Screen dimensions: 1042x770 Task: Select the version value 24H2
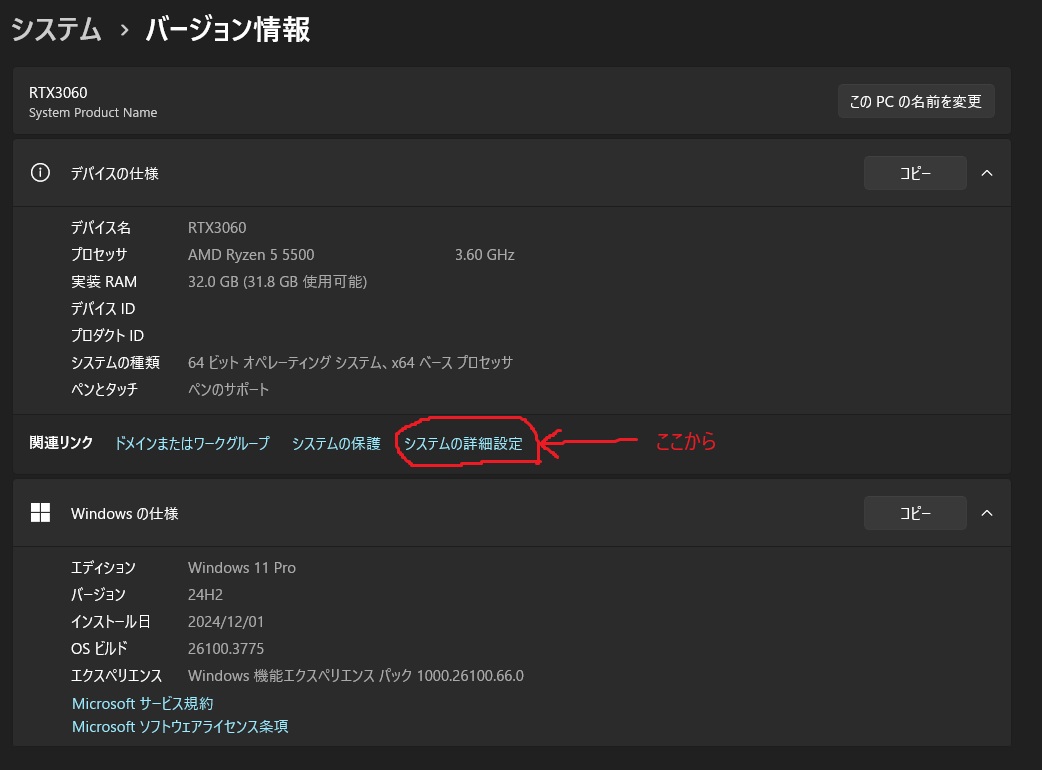205,595
